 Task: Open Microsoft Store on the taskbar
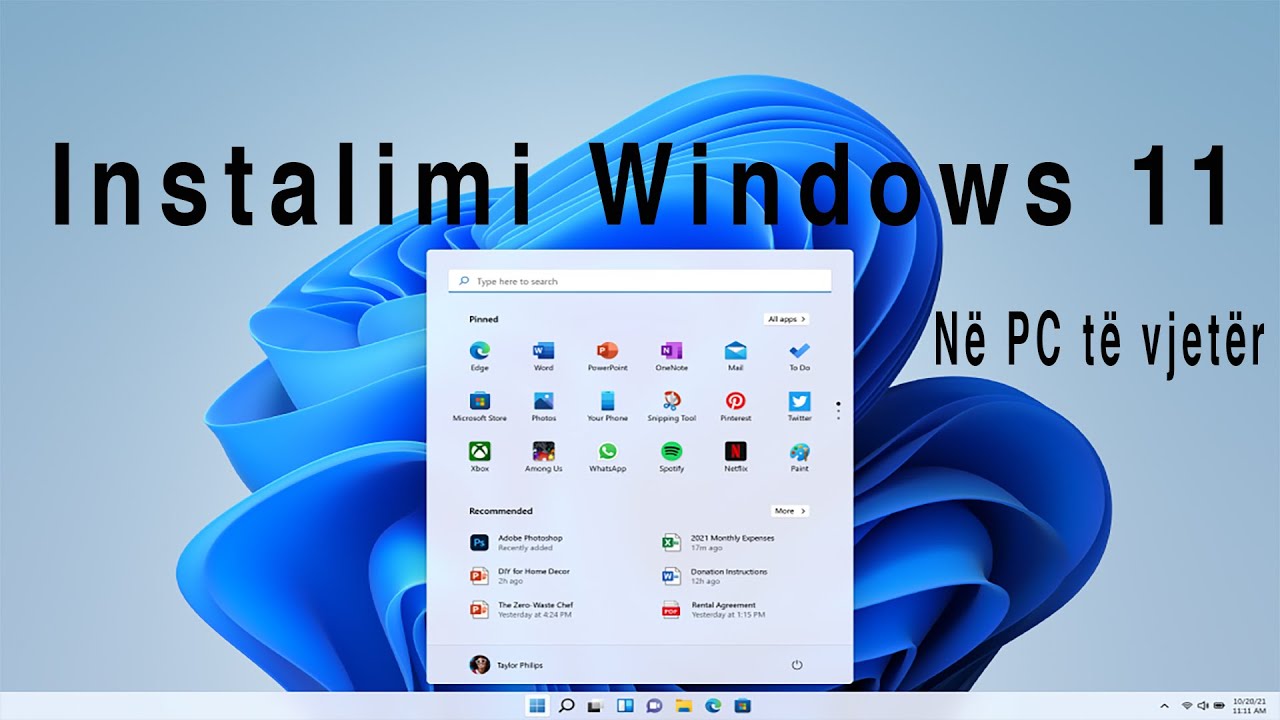[x=742, y=706]
